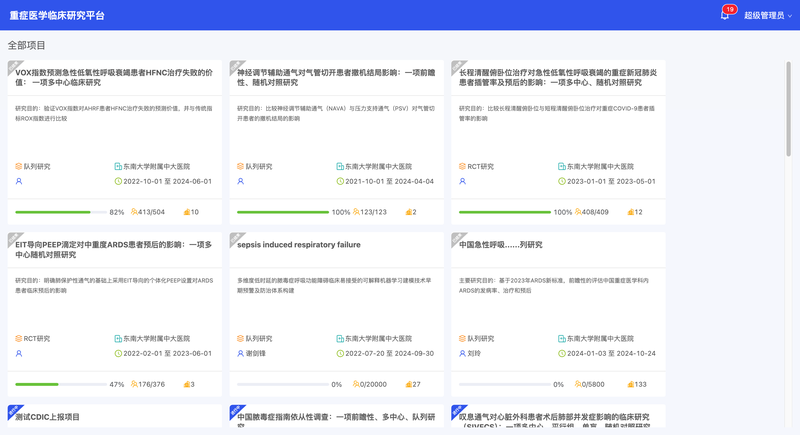Open the 神经调节辅助通气 project title

tap(336, 78)
